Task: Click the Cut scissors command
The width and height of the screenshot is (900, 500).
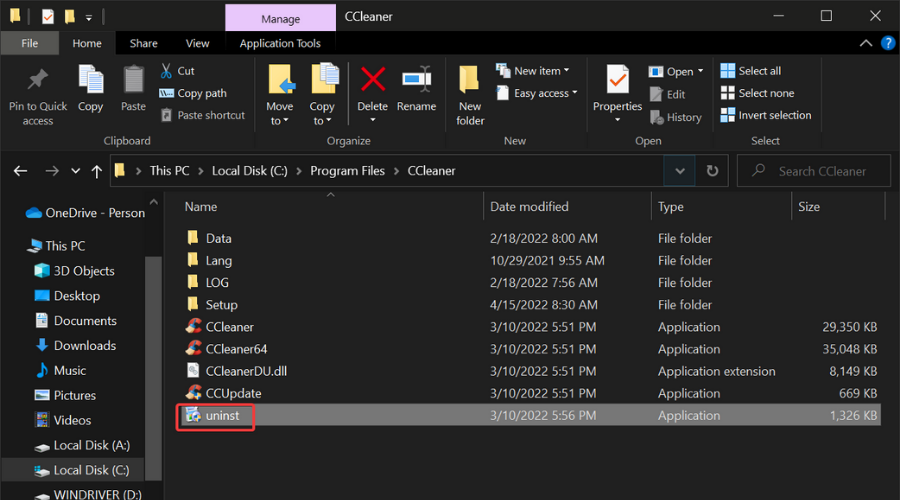Action: point(178,71)
